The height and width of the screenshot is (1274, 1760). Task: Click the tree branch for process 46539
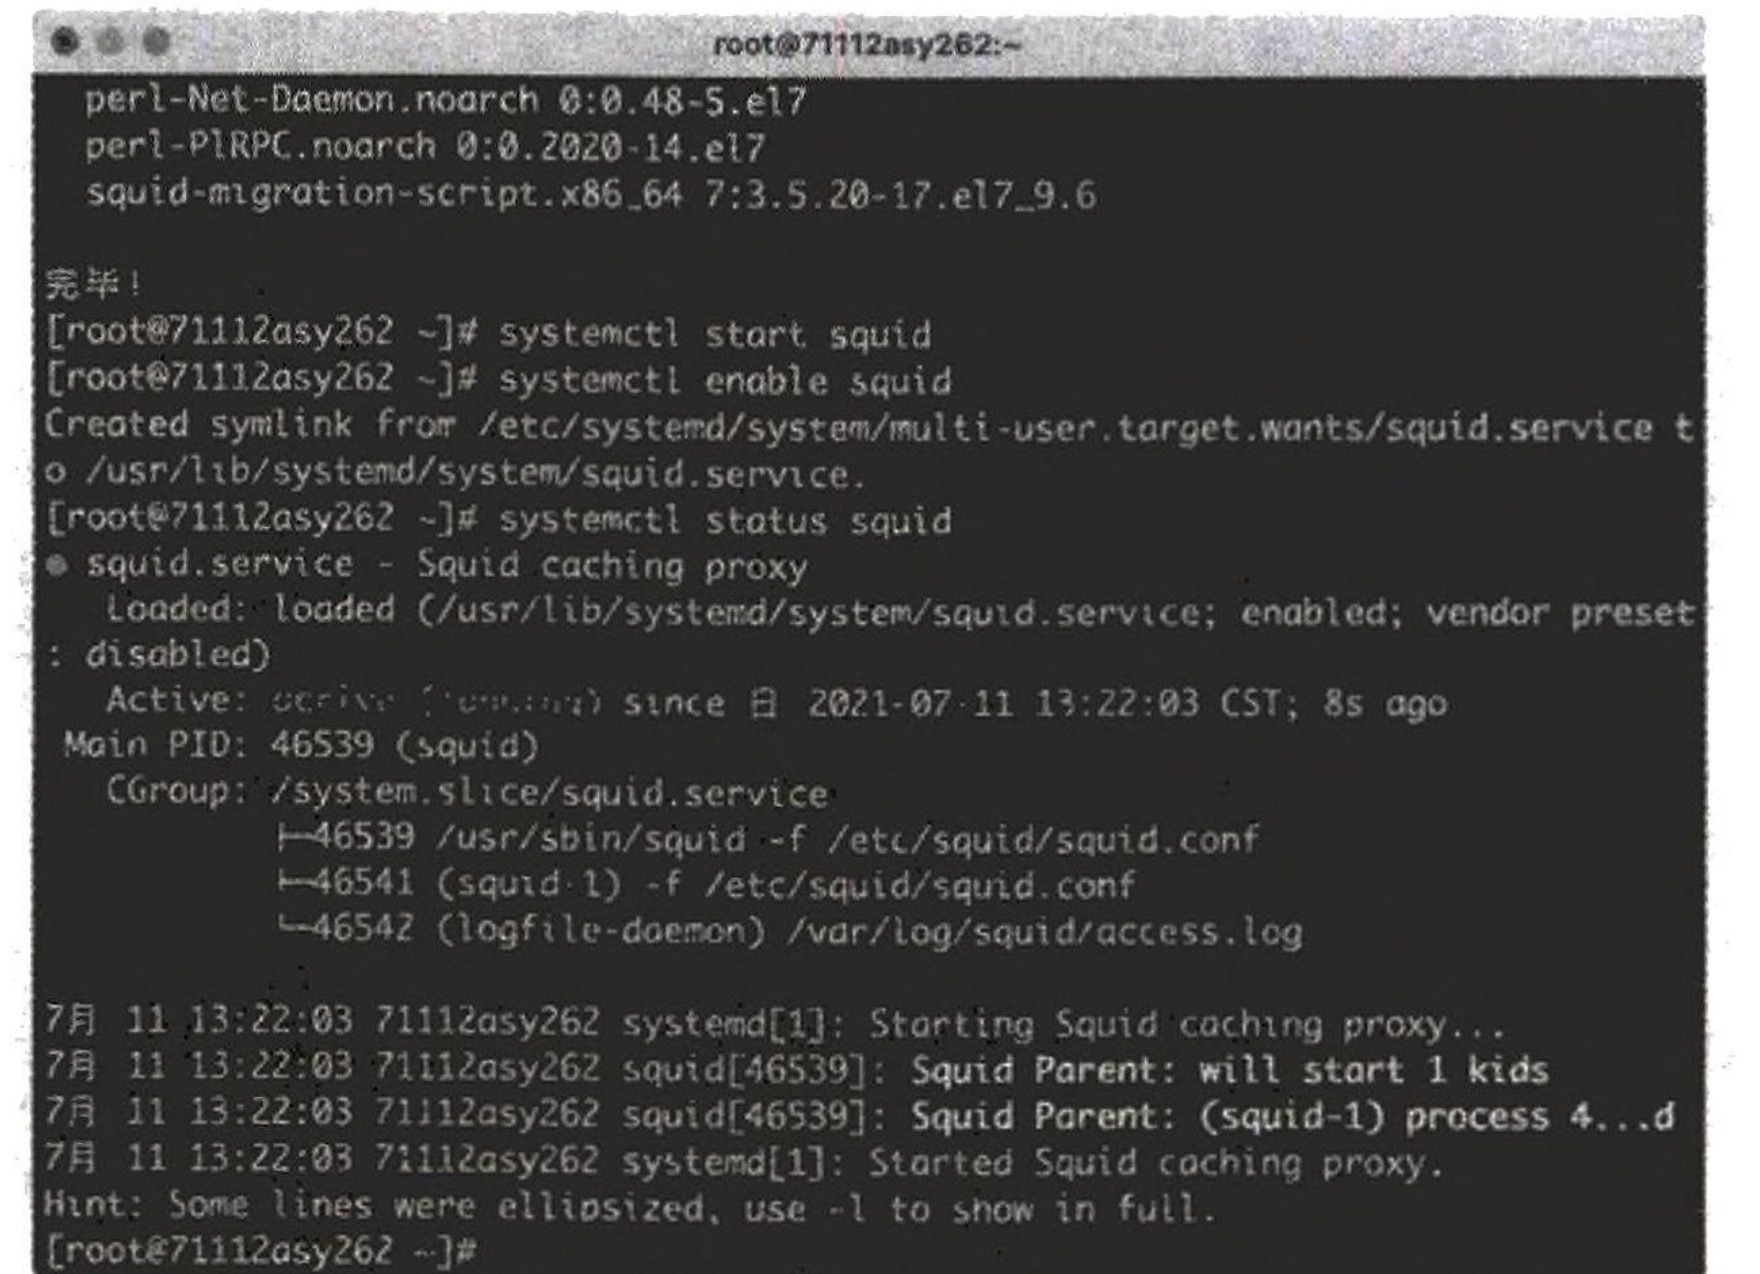(x=296, y=837)
